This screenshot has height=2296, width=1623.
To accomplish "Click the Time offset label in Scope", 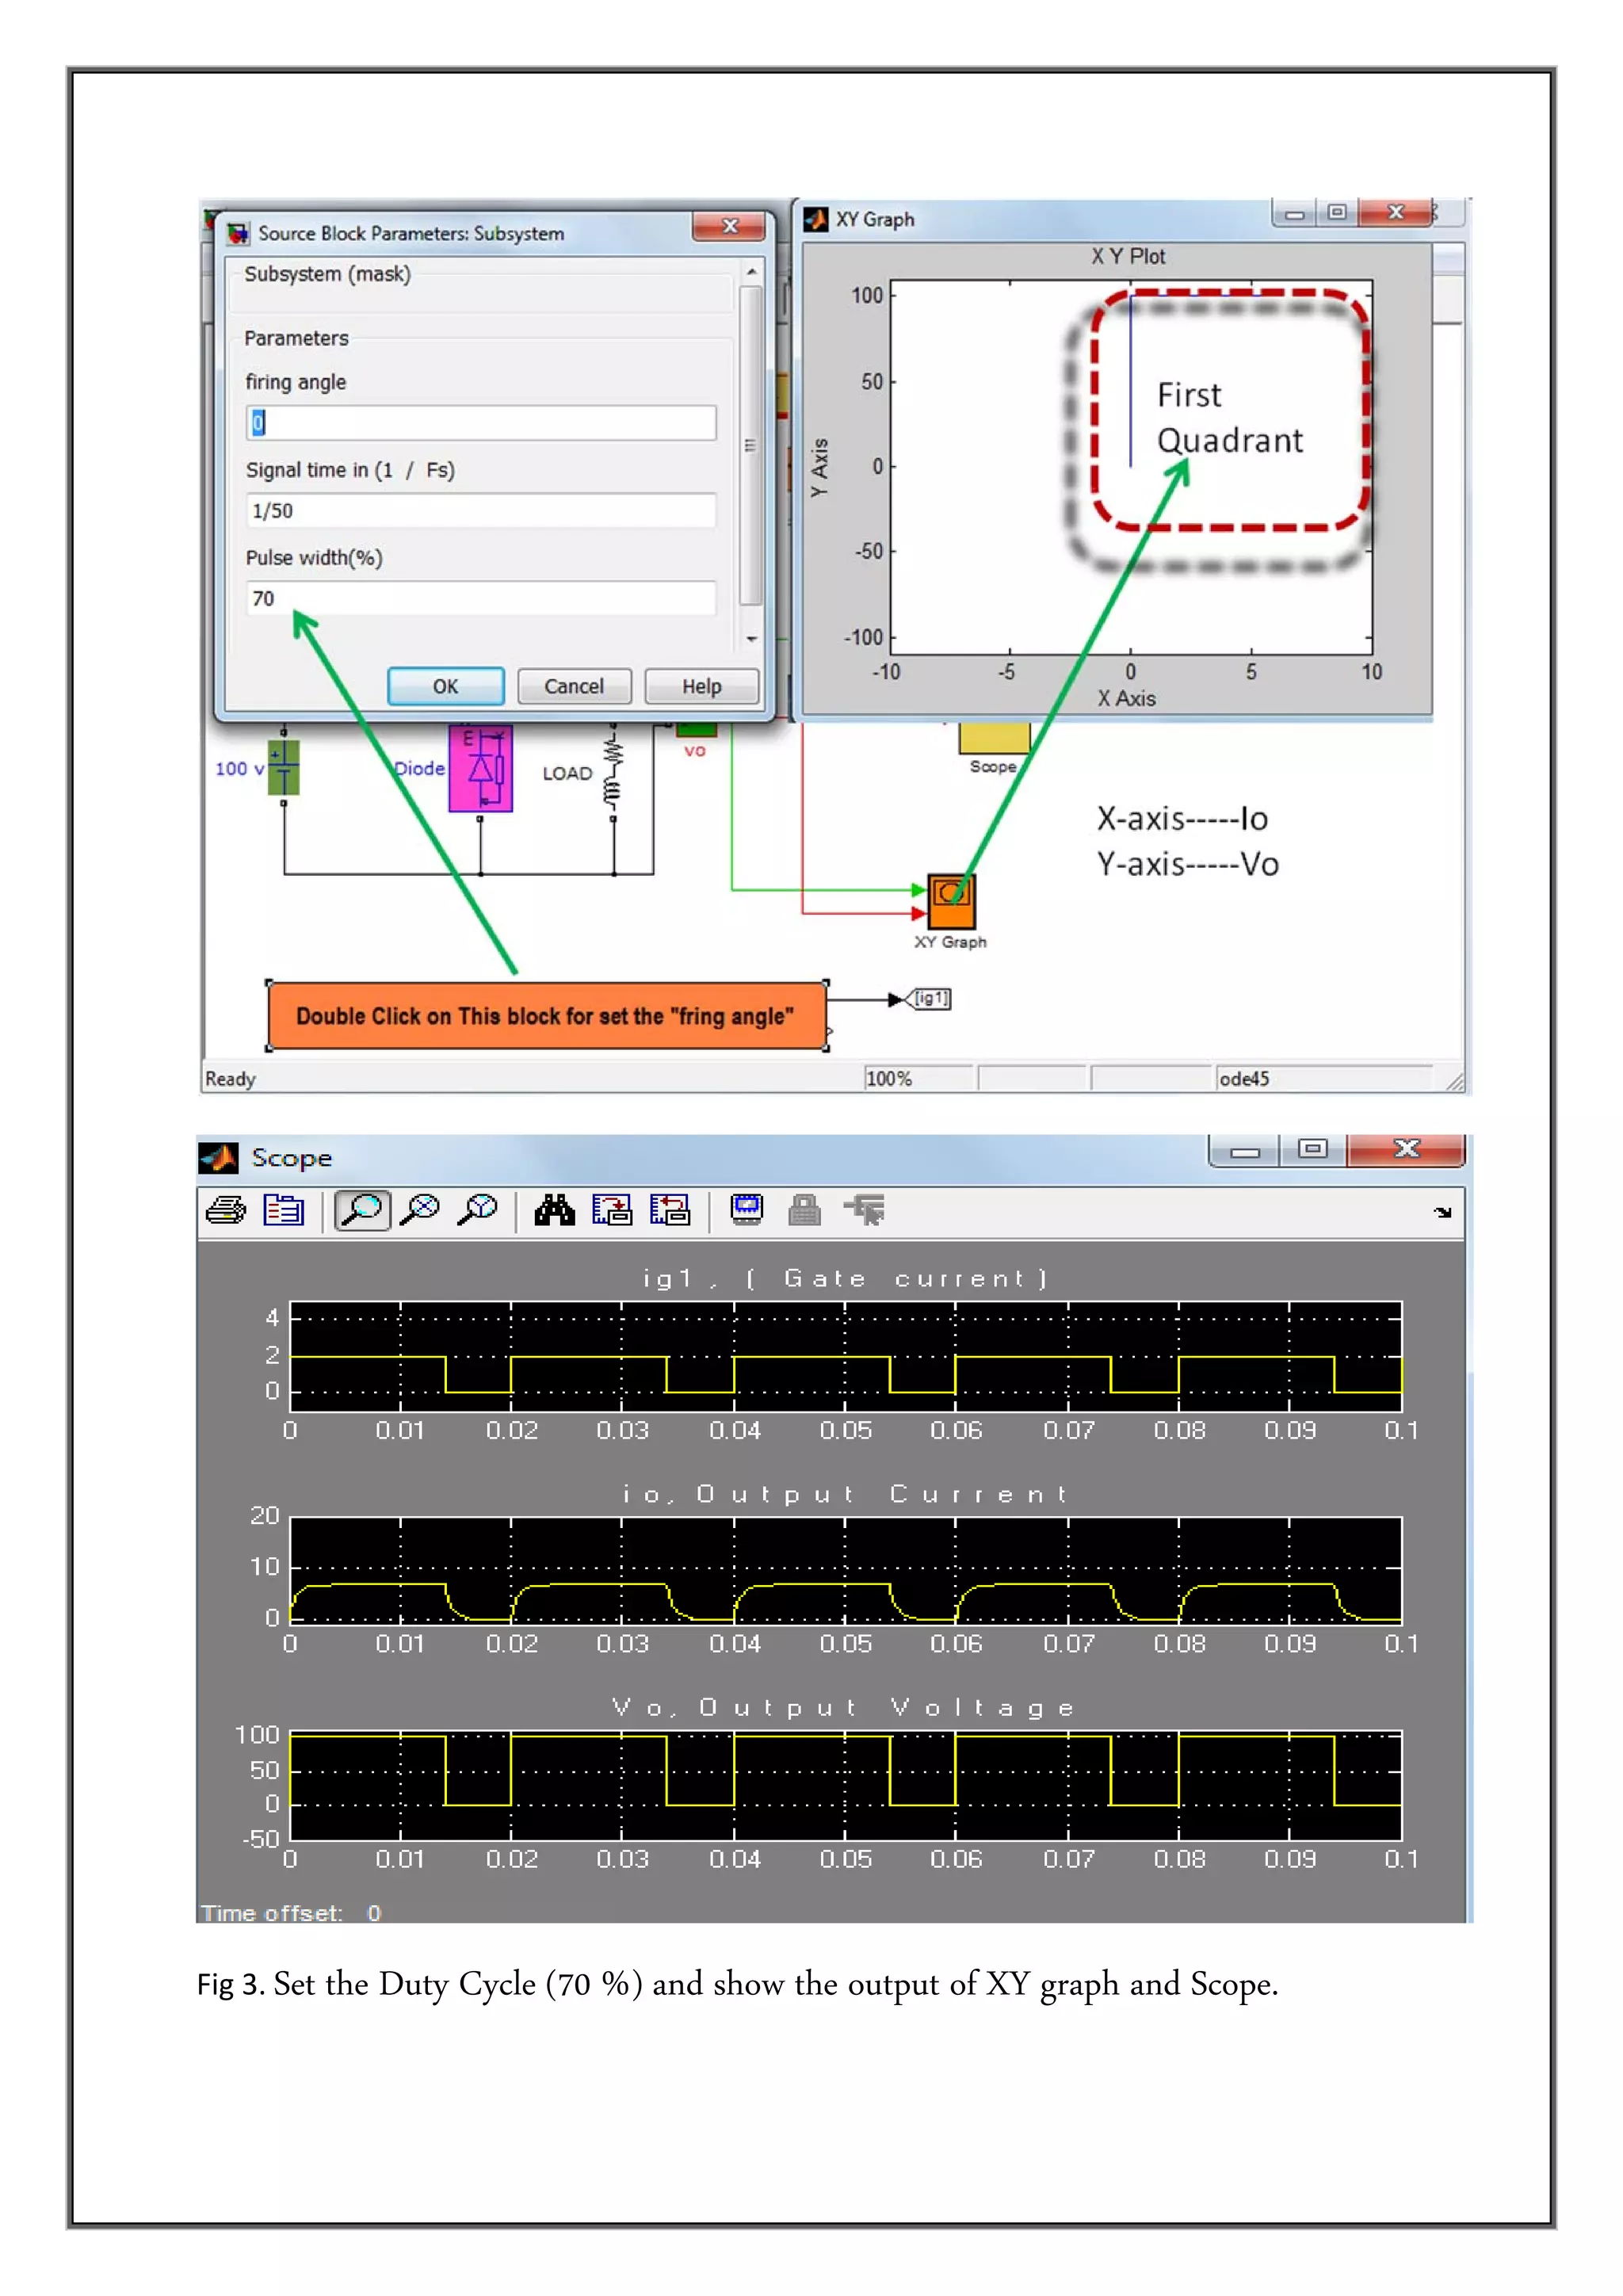I will (x=271, y=1913).
